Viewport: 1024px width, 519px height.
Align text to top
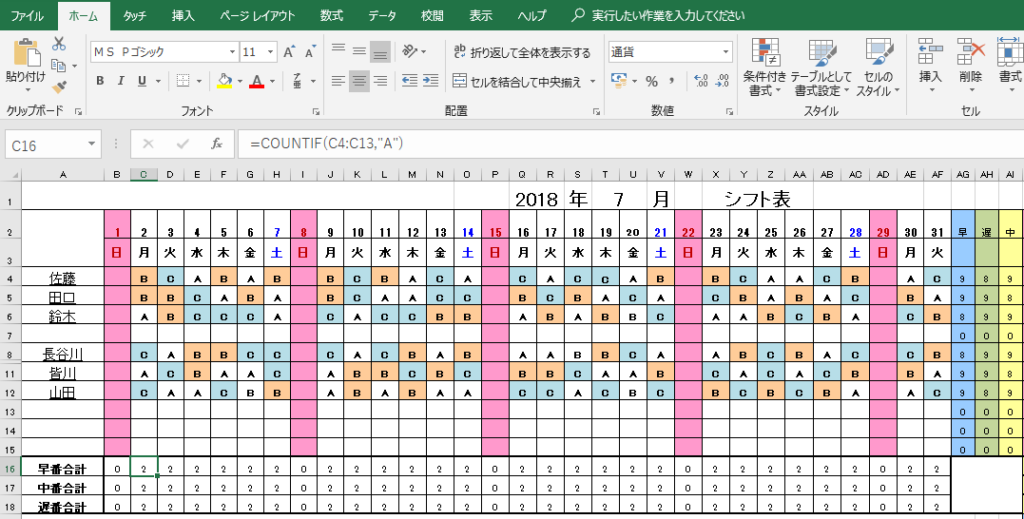[338, 50]
